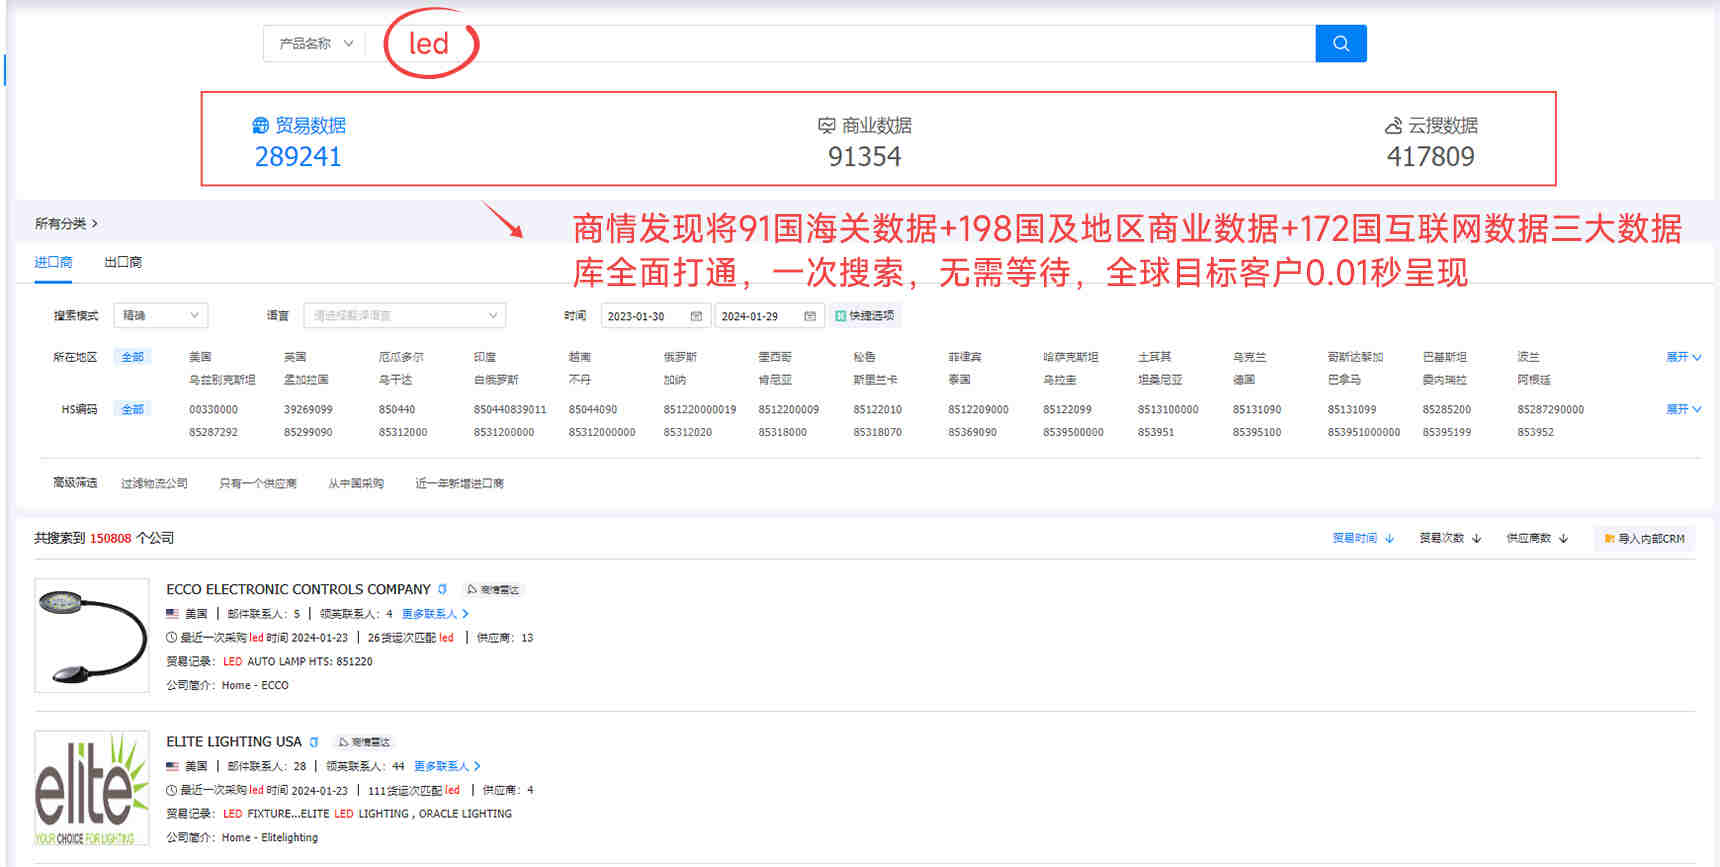Open the 云搜数据 tab

coord(1431,125)
